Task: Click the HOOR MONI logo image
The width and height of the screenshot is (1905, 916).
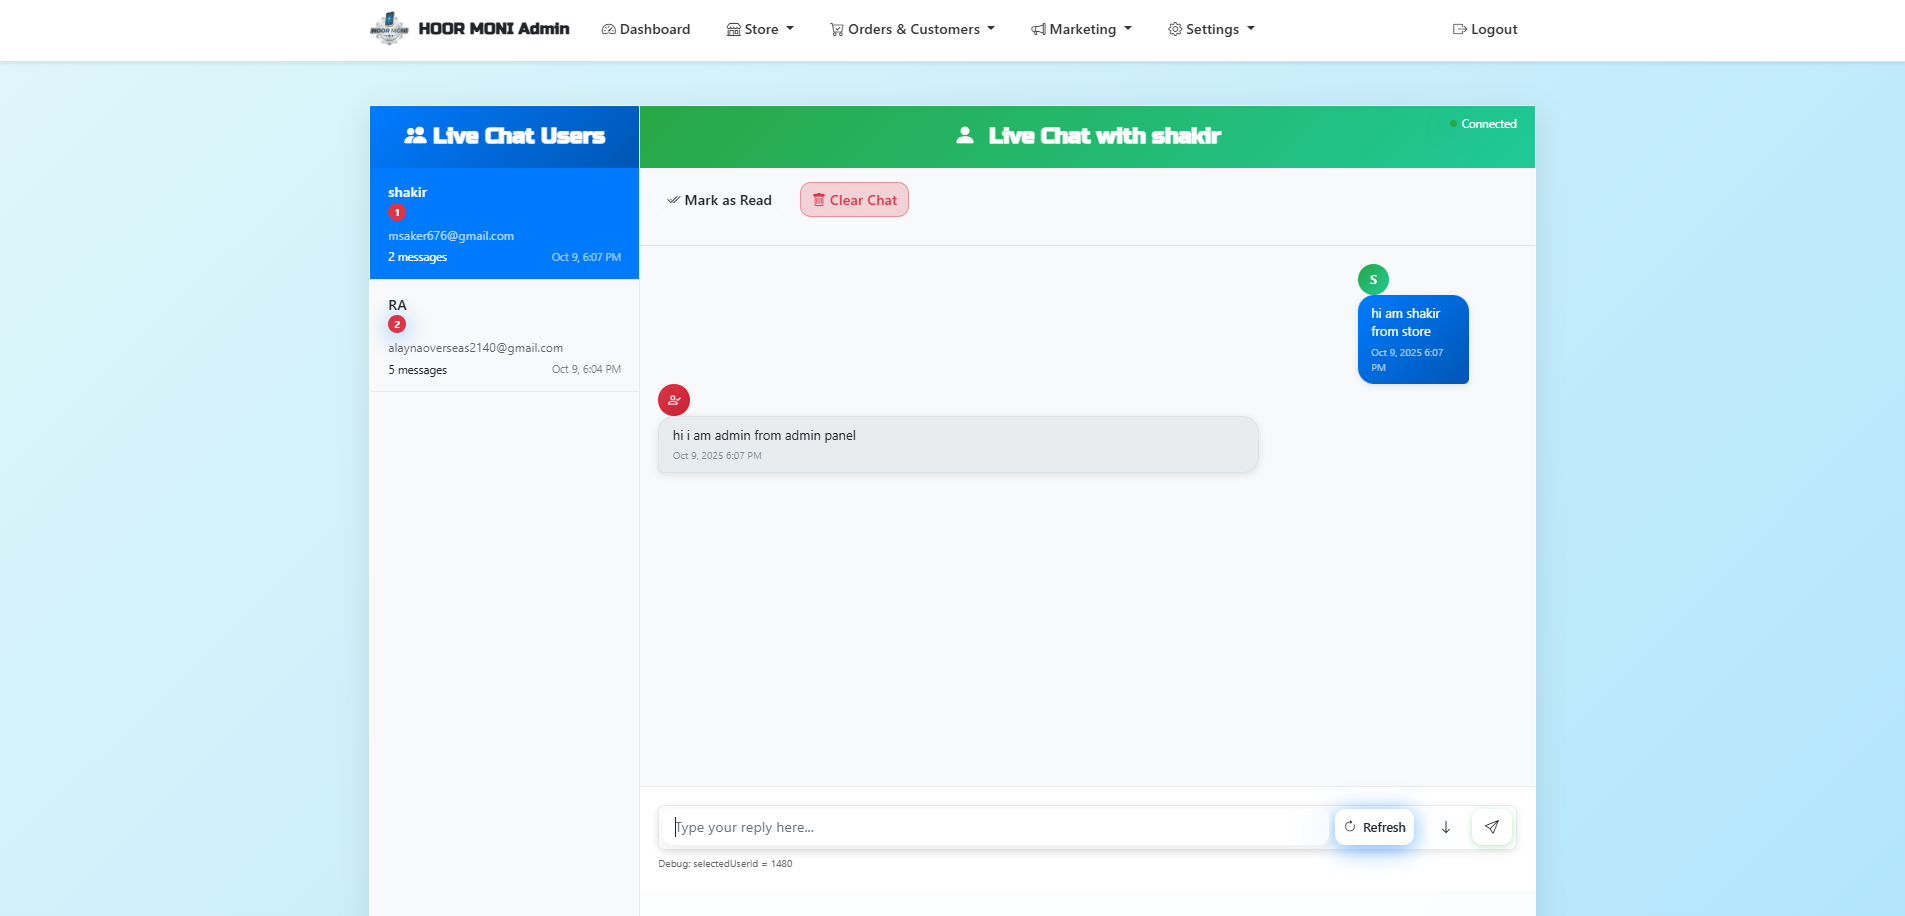Action: (x=389, y=29)
